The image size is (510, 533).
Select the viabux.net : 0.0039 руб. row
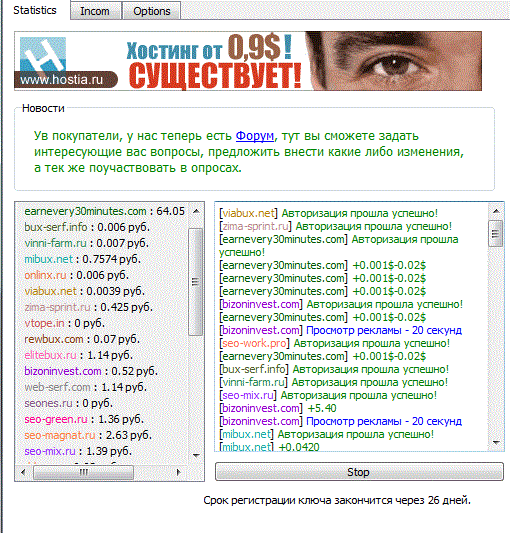[x=84, y=291]
